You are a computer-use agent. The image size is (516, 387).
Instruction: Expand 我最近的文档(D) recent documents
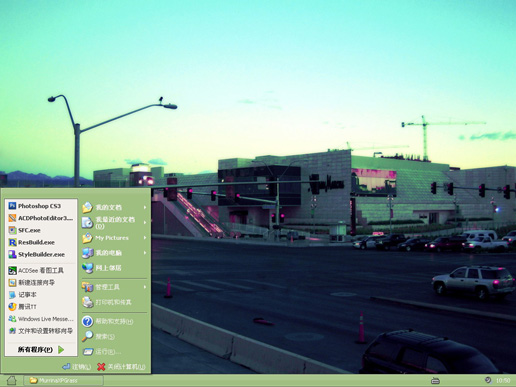(114, 222)
